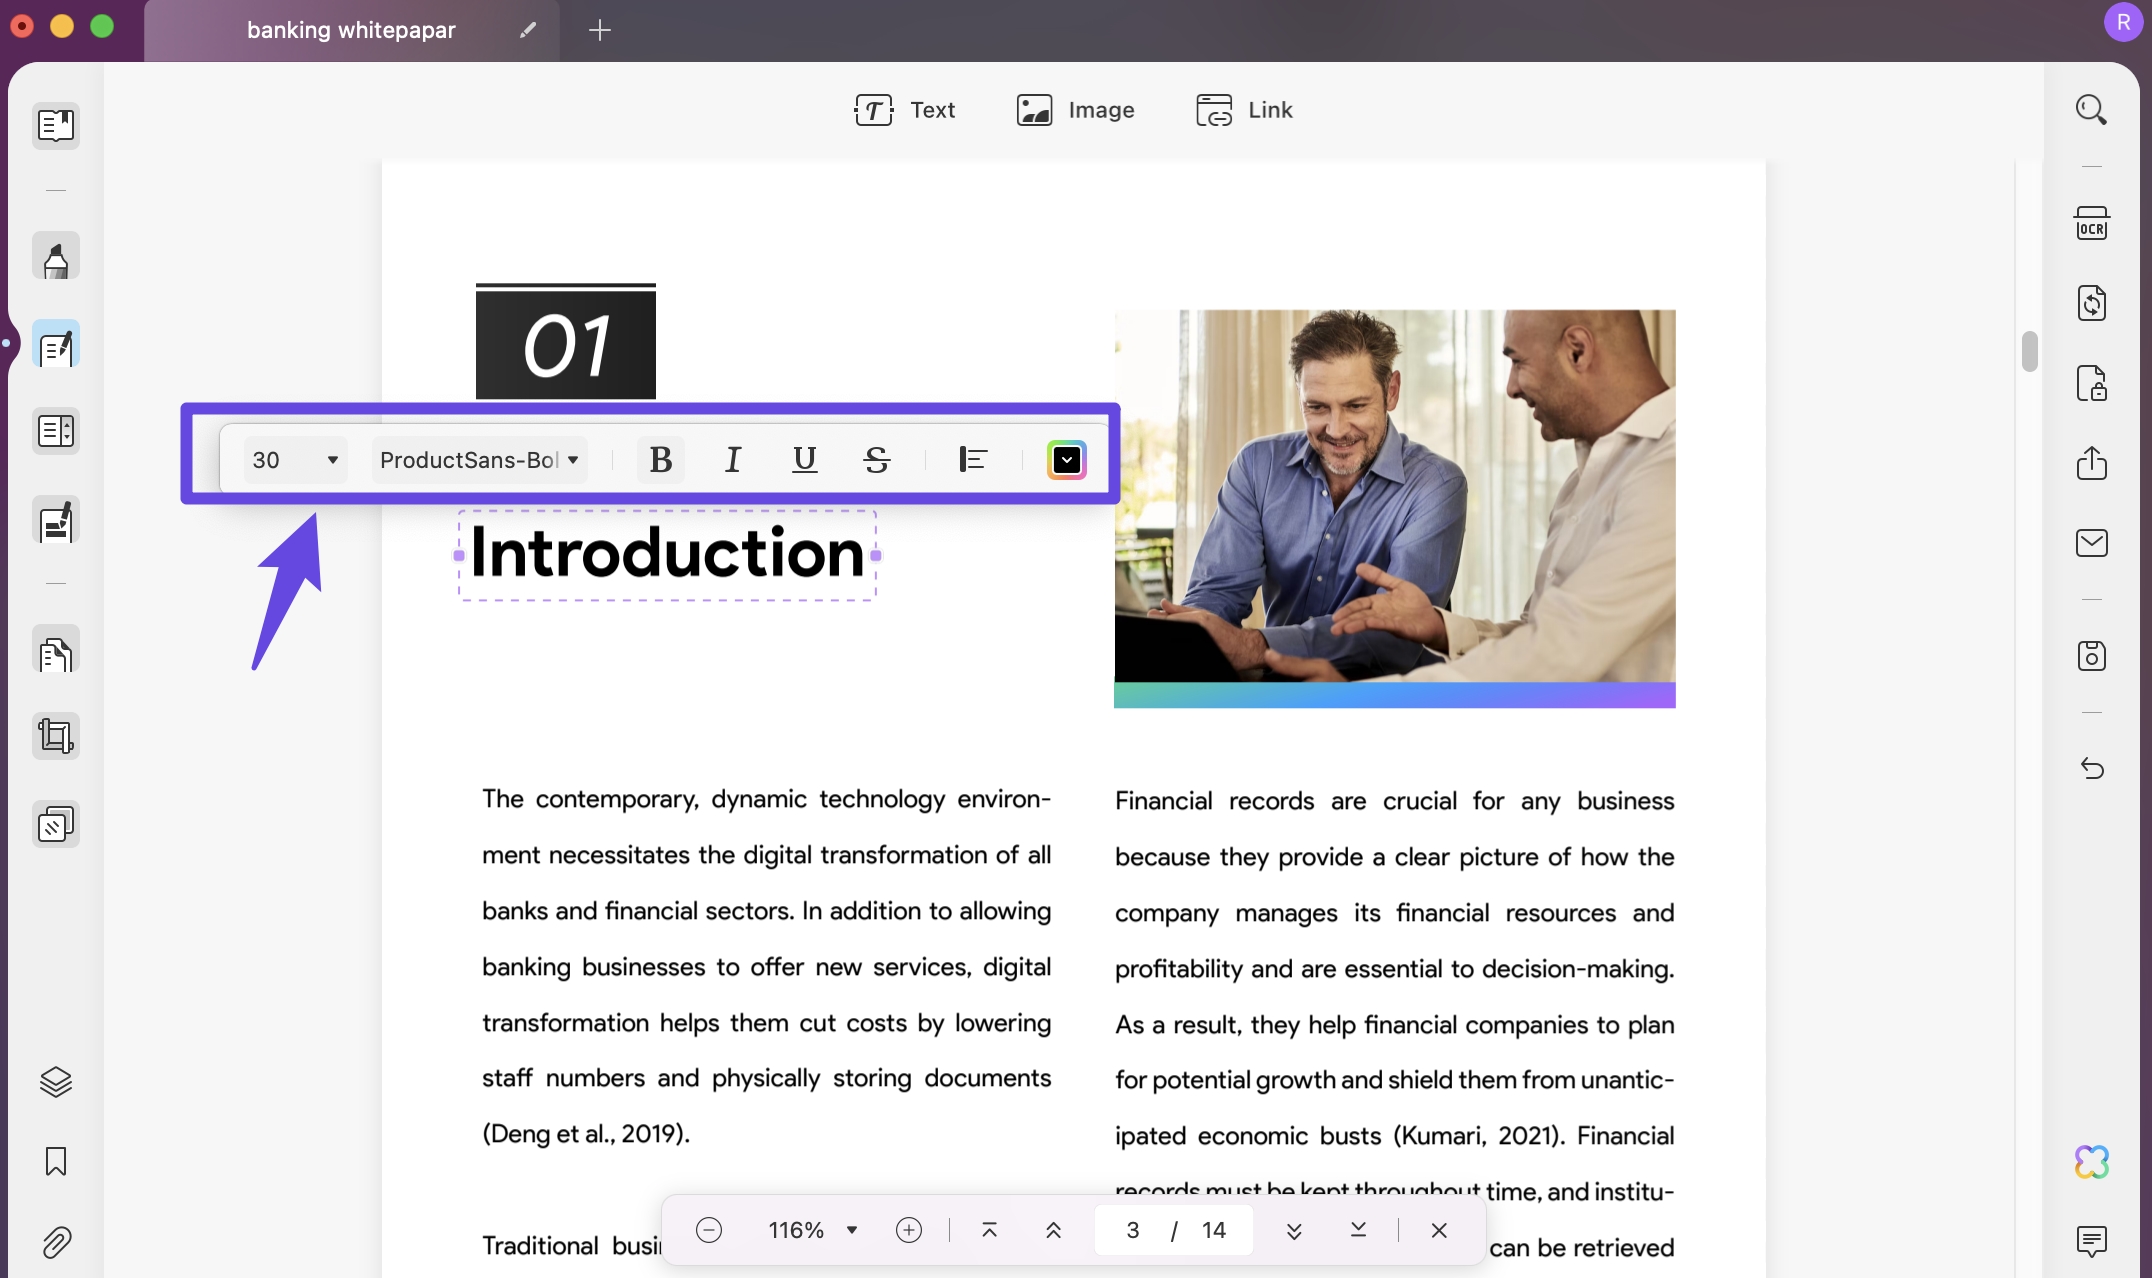The image size is (2152, 1278).
Task: Toggle Italic formatting
Action: coord(732,459)
